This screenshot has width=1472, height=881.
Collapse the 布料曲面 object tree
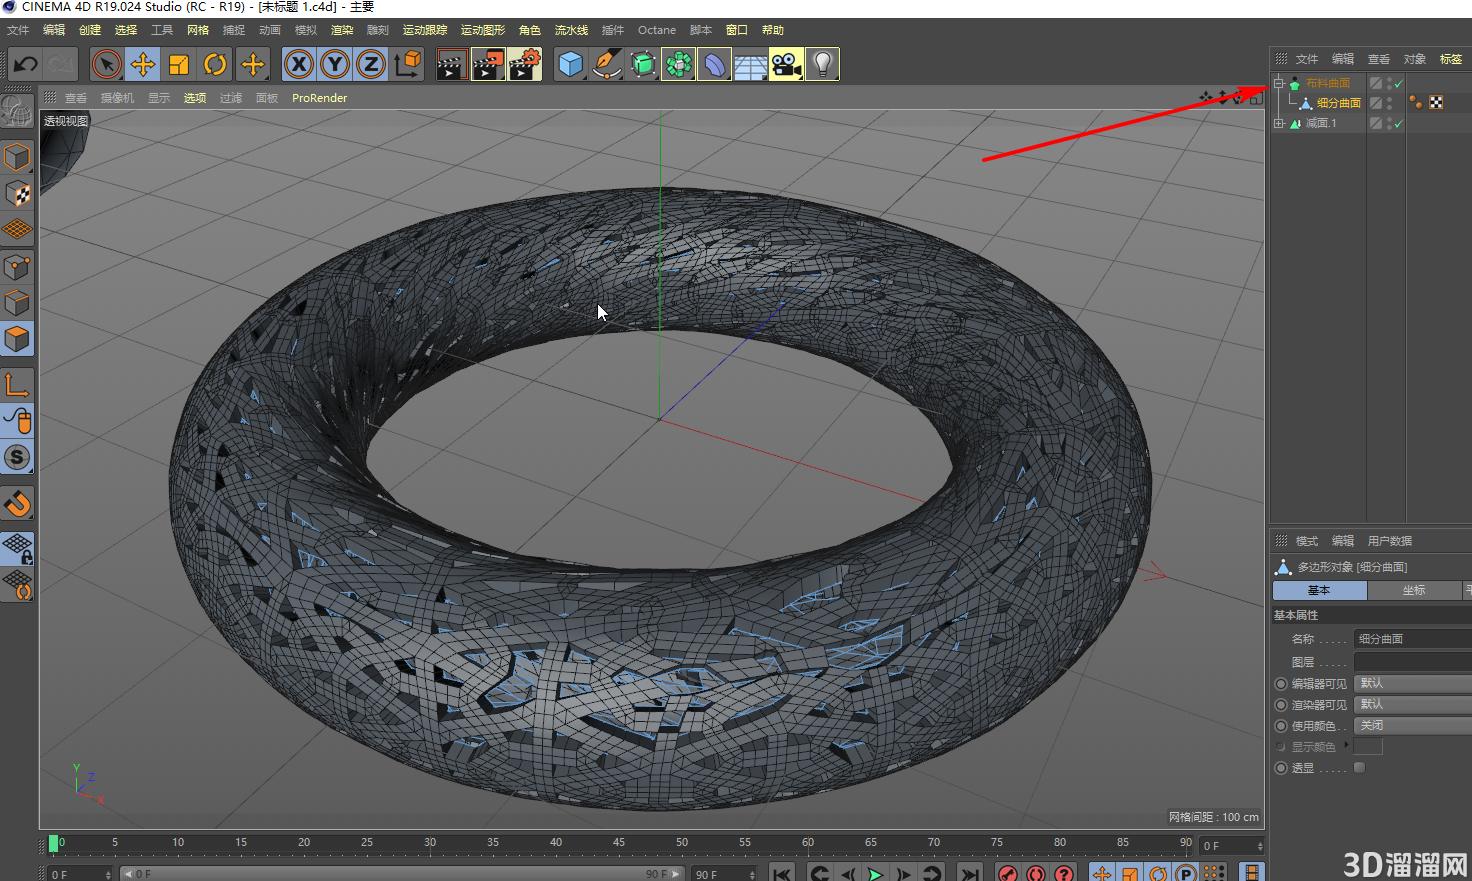pyautogui.click(x=1279, y=83)
